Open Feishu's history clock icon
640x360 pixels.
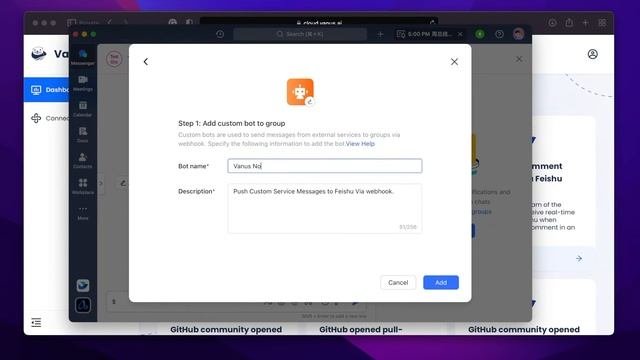coord(220,34)
